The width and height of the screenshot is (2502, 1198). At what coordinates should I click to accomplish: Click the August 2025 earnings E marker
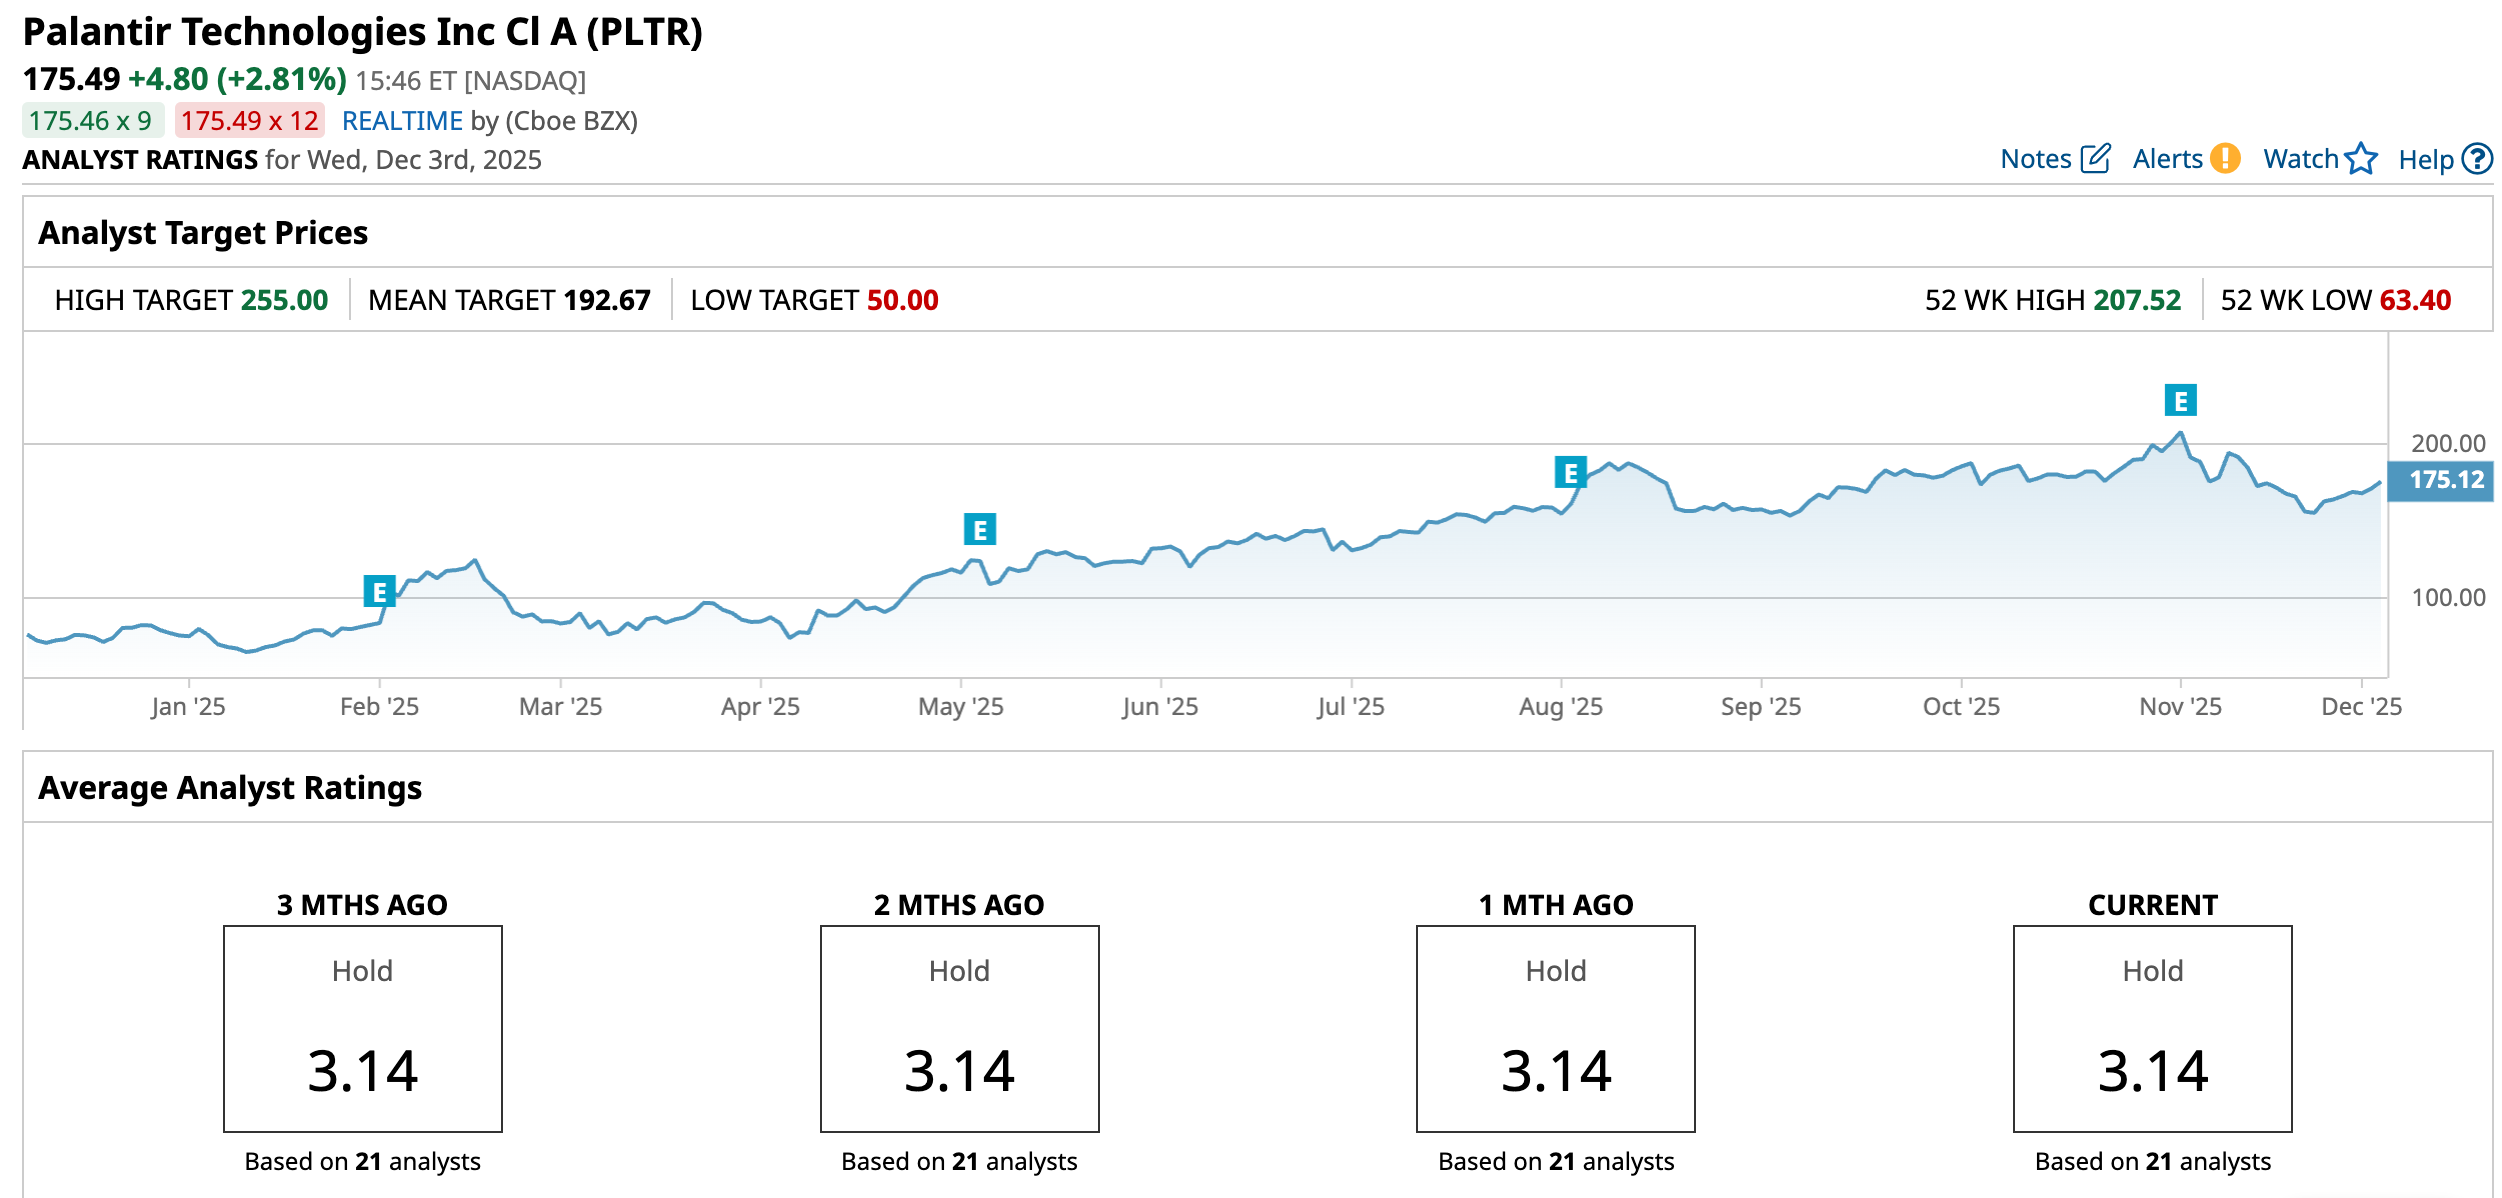(1569, 472)
